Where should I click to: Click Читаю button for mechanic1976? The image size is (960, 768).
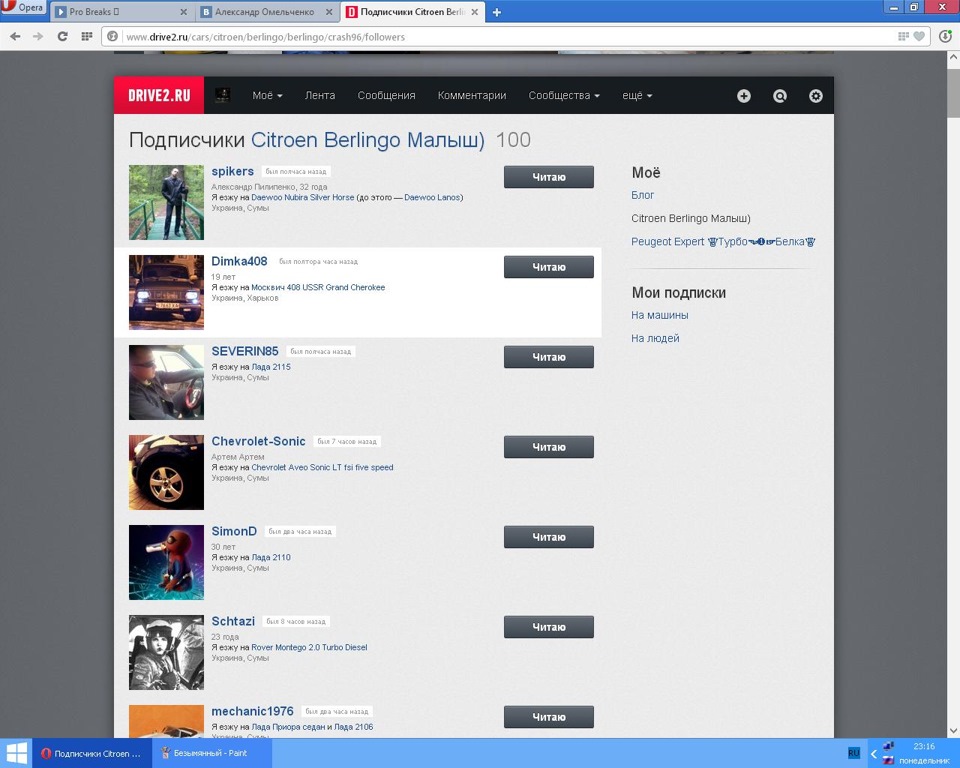[x=549, y=717]
